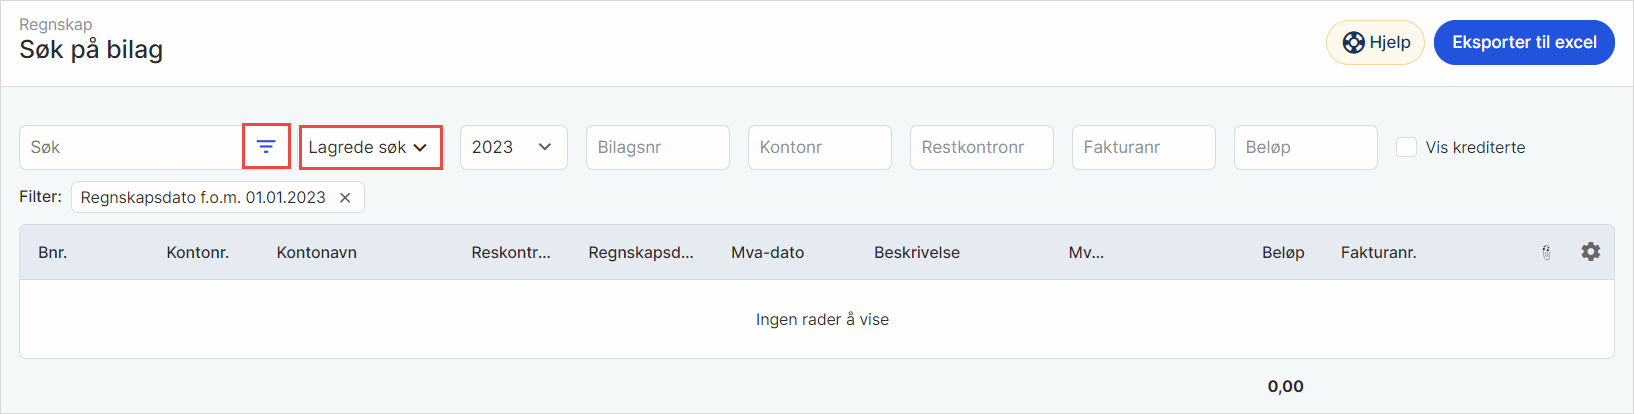Click the attachment paperclip column icon
Viewport: 1634px width, 414px height.
tap(1546, 253)
